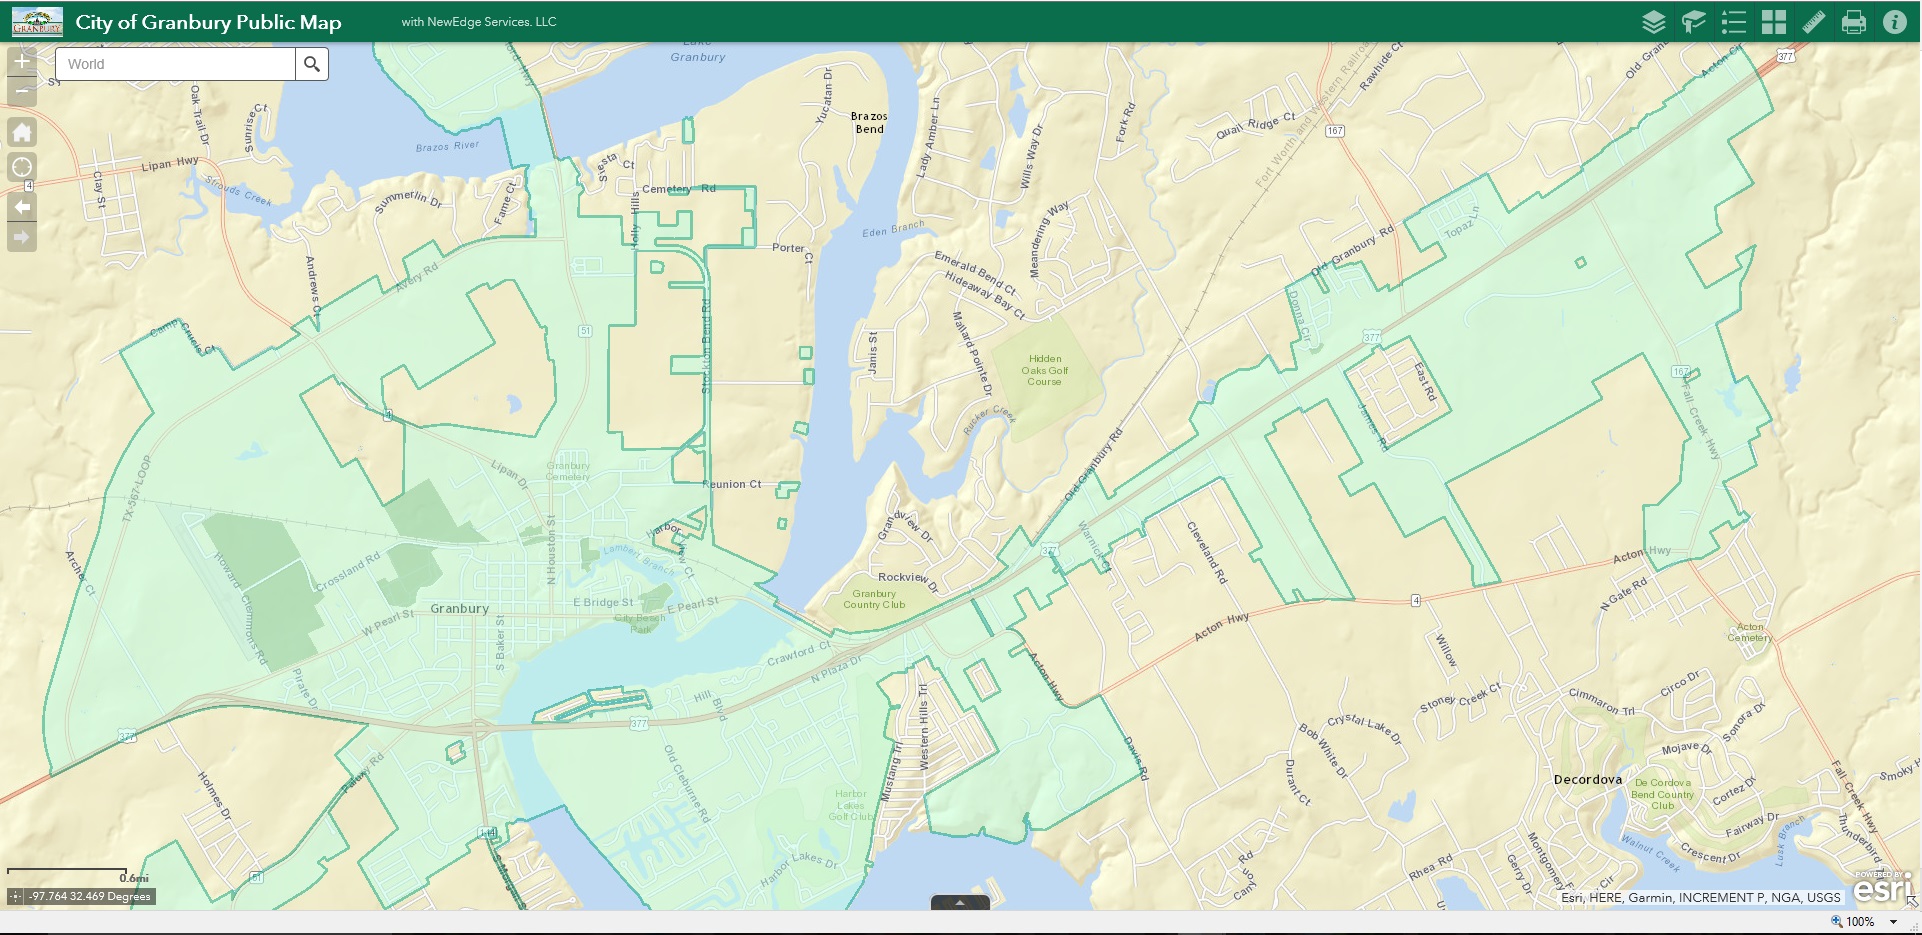
Task: Open the Basemap Gallery
Action: (x=1775, y=21)
